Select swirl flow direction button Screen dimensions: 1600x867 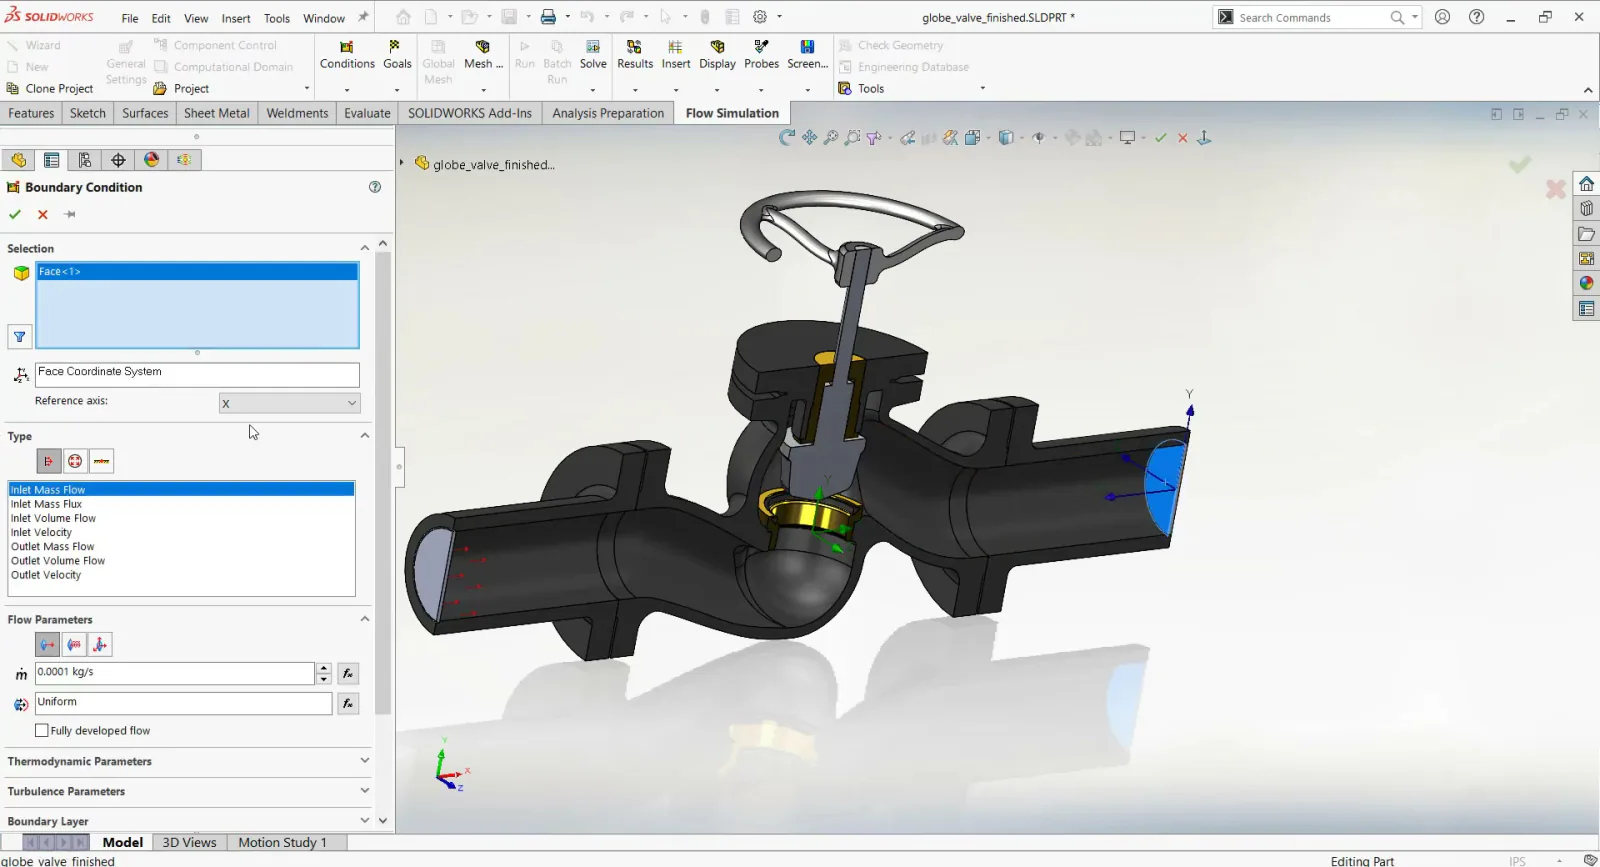(x=74, y=645)
